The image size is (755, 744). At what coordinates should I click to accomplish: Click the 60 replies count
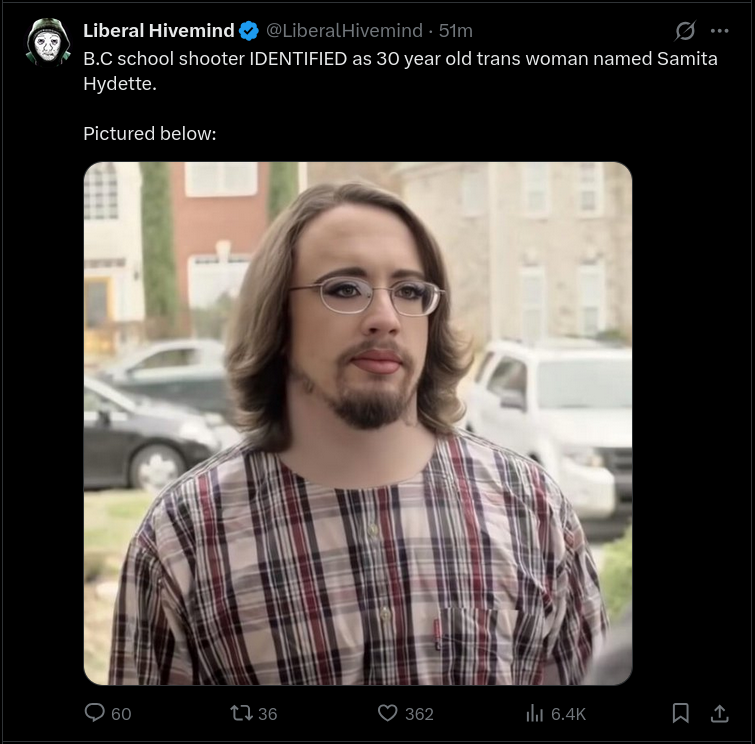tap(121, 714)
